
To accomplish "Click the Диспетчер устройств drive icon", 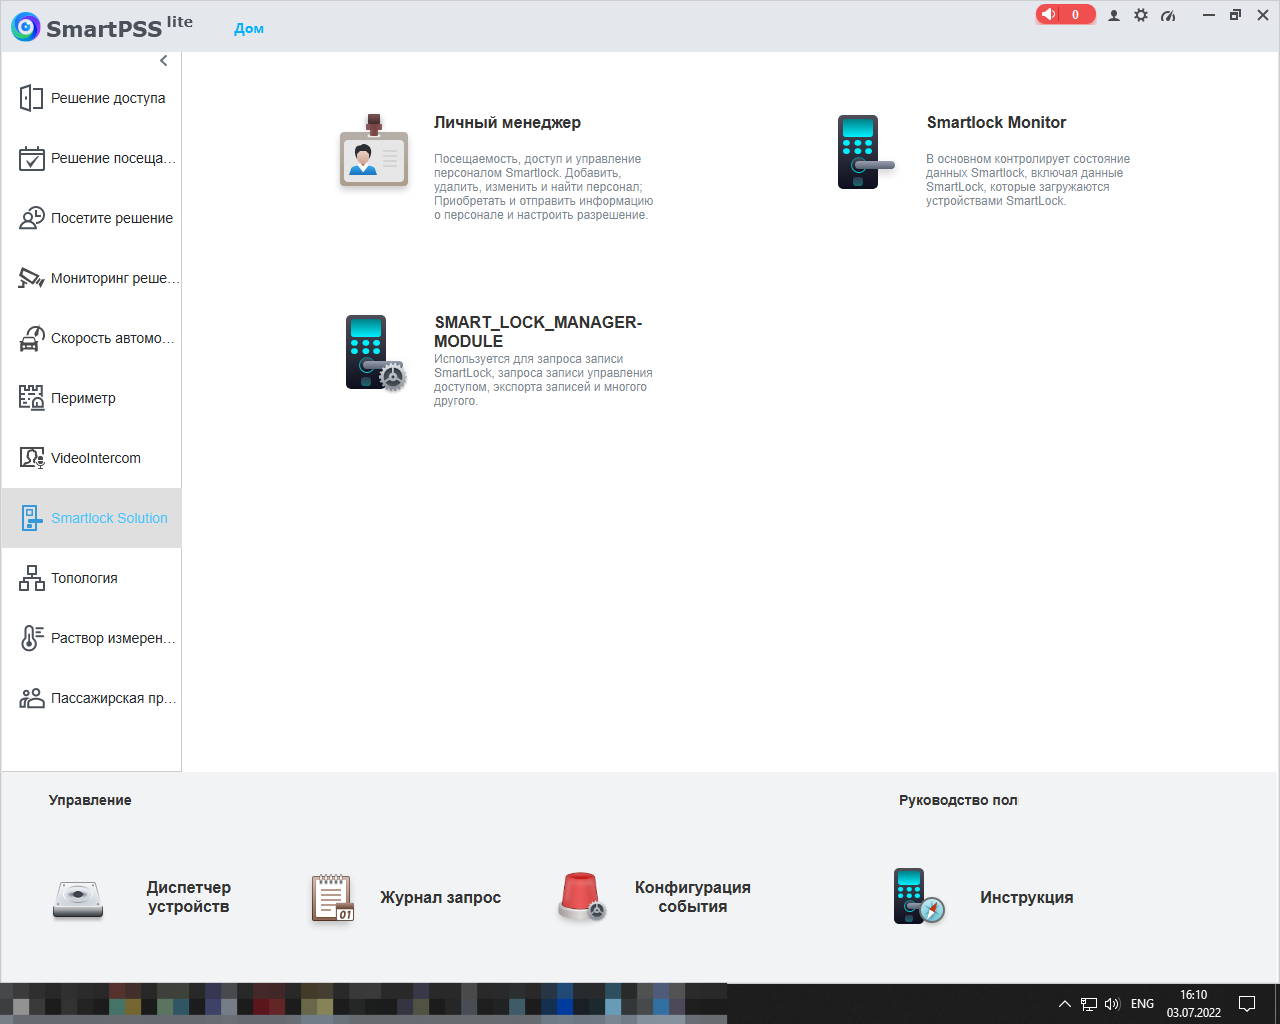I will pos(78,899).
